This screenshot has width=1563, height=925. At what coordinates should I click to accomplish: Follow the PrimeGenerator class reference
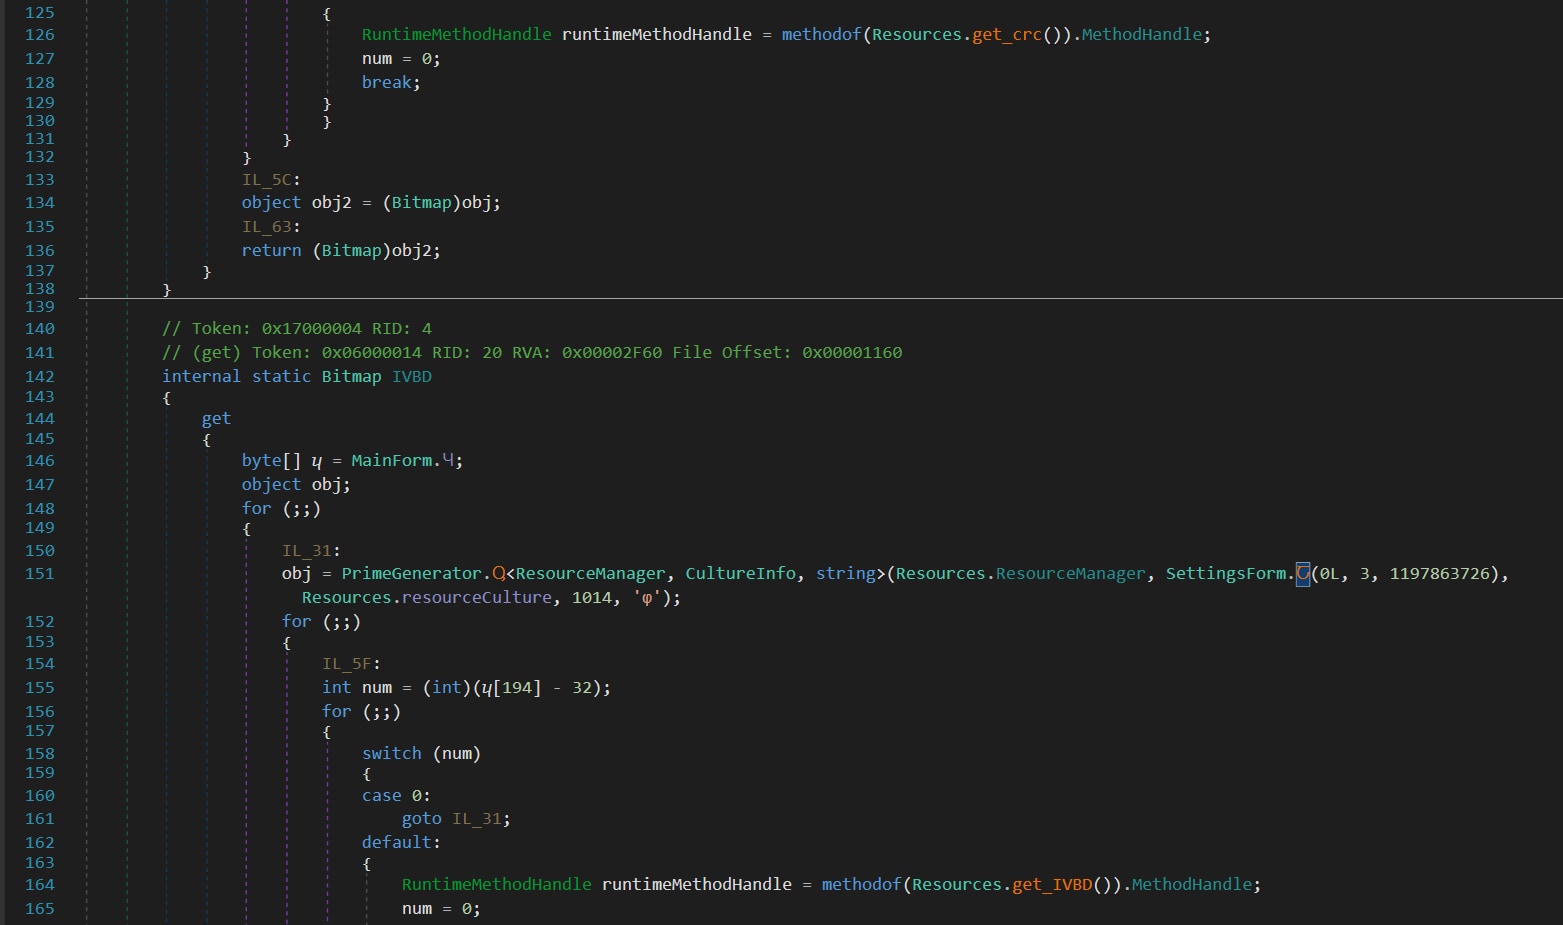point(411,574)
